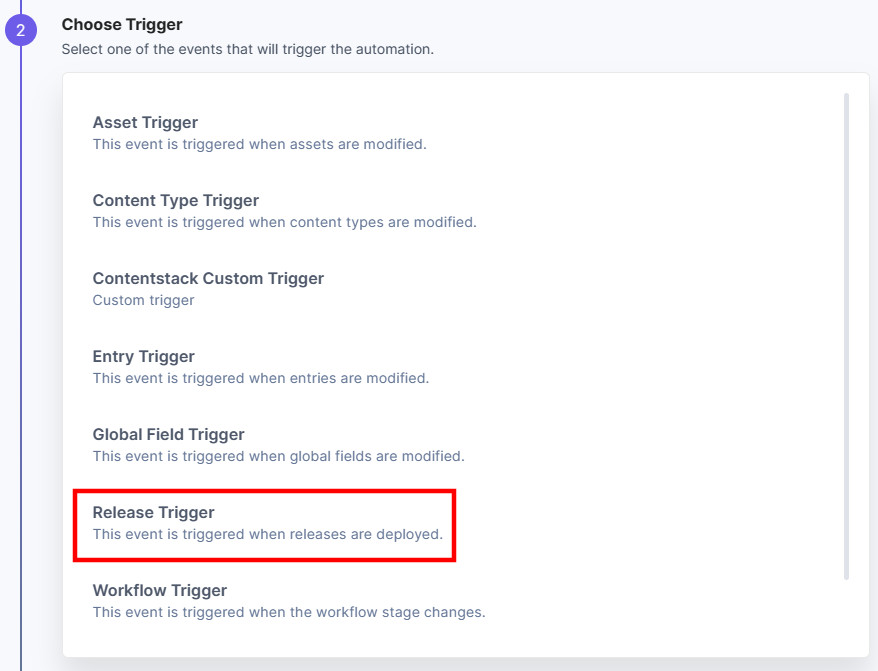The width and height of the screenshot is (878, 671).
Task: Pick the Contentstack Custom Trigger title
Action: tap(208, 278)
